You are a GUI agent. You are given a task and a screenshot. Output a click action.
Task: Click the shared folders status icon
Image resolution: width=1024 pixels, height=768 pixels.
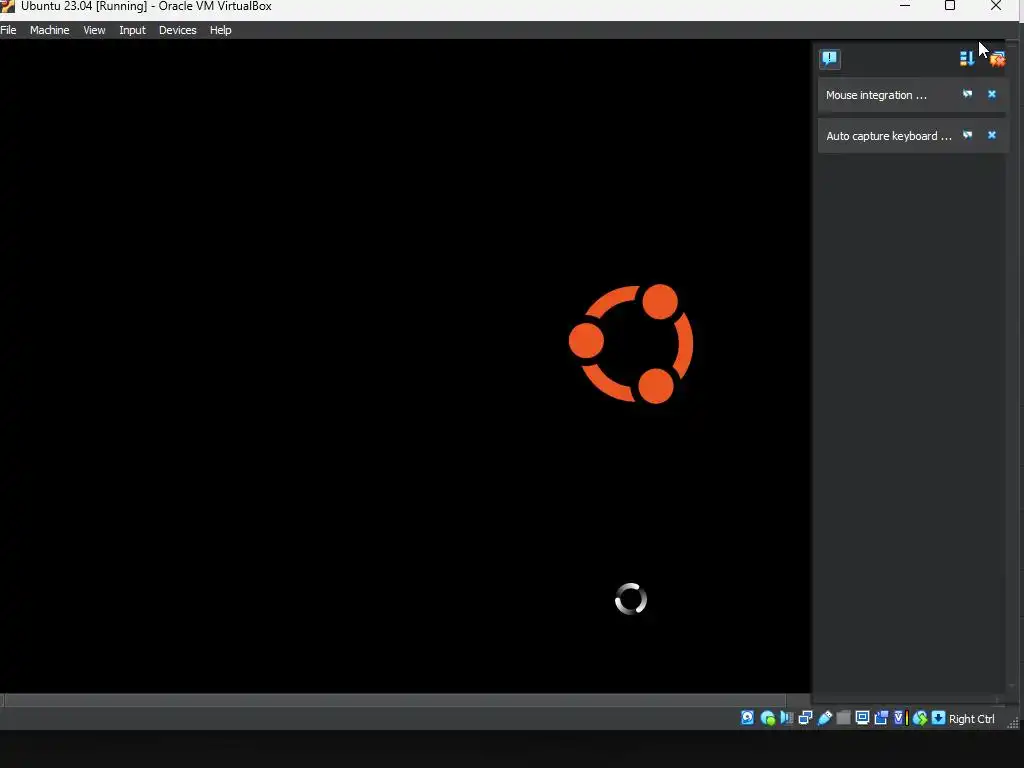click(843, 718)
